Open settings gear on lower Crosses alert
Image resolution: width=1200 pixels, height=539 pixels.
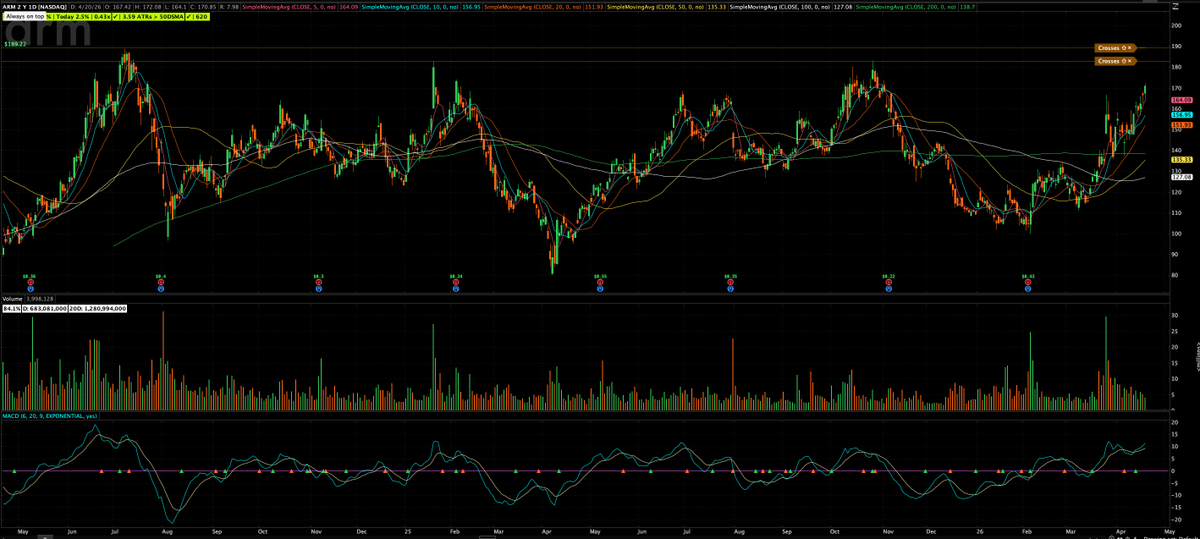[1125, 62]
